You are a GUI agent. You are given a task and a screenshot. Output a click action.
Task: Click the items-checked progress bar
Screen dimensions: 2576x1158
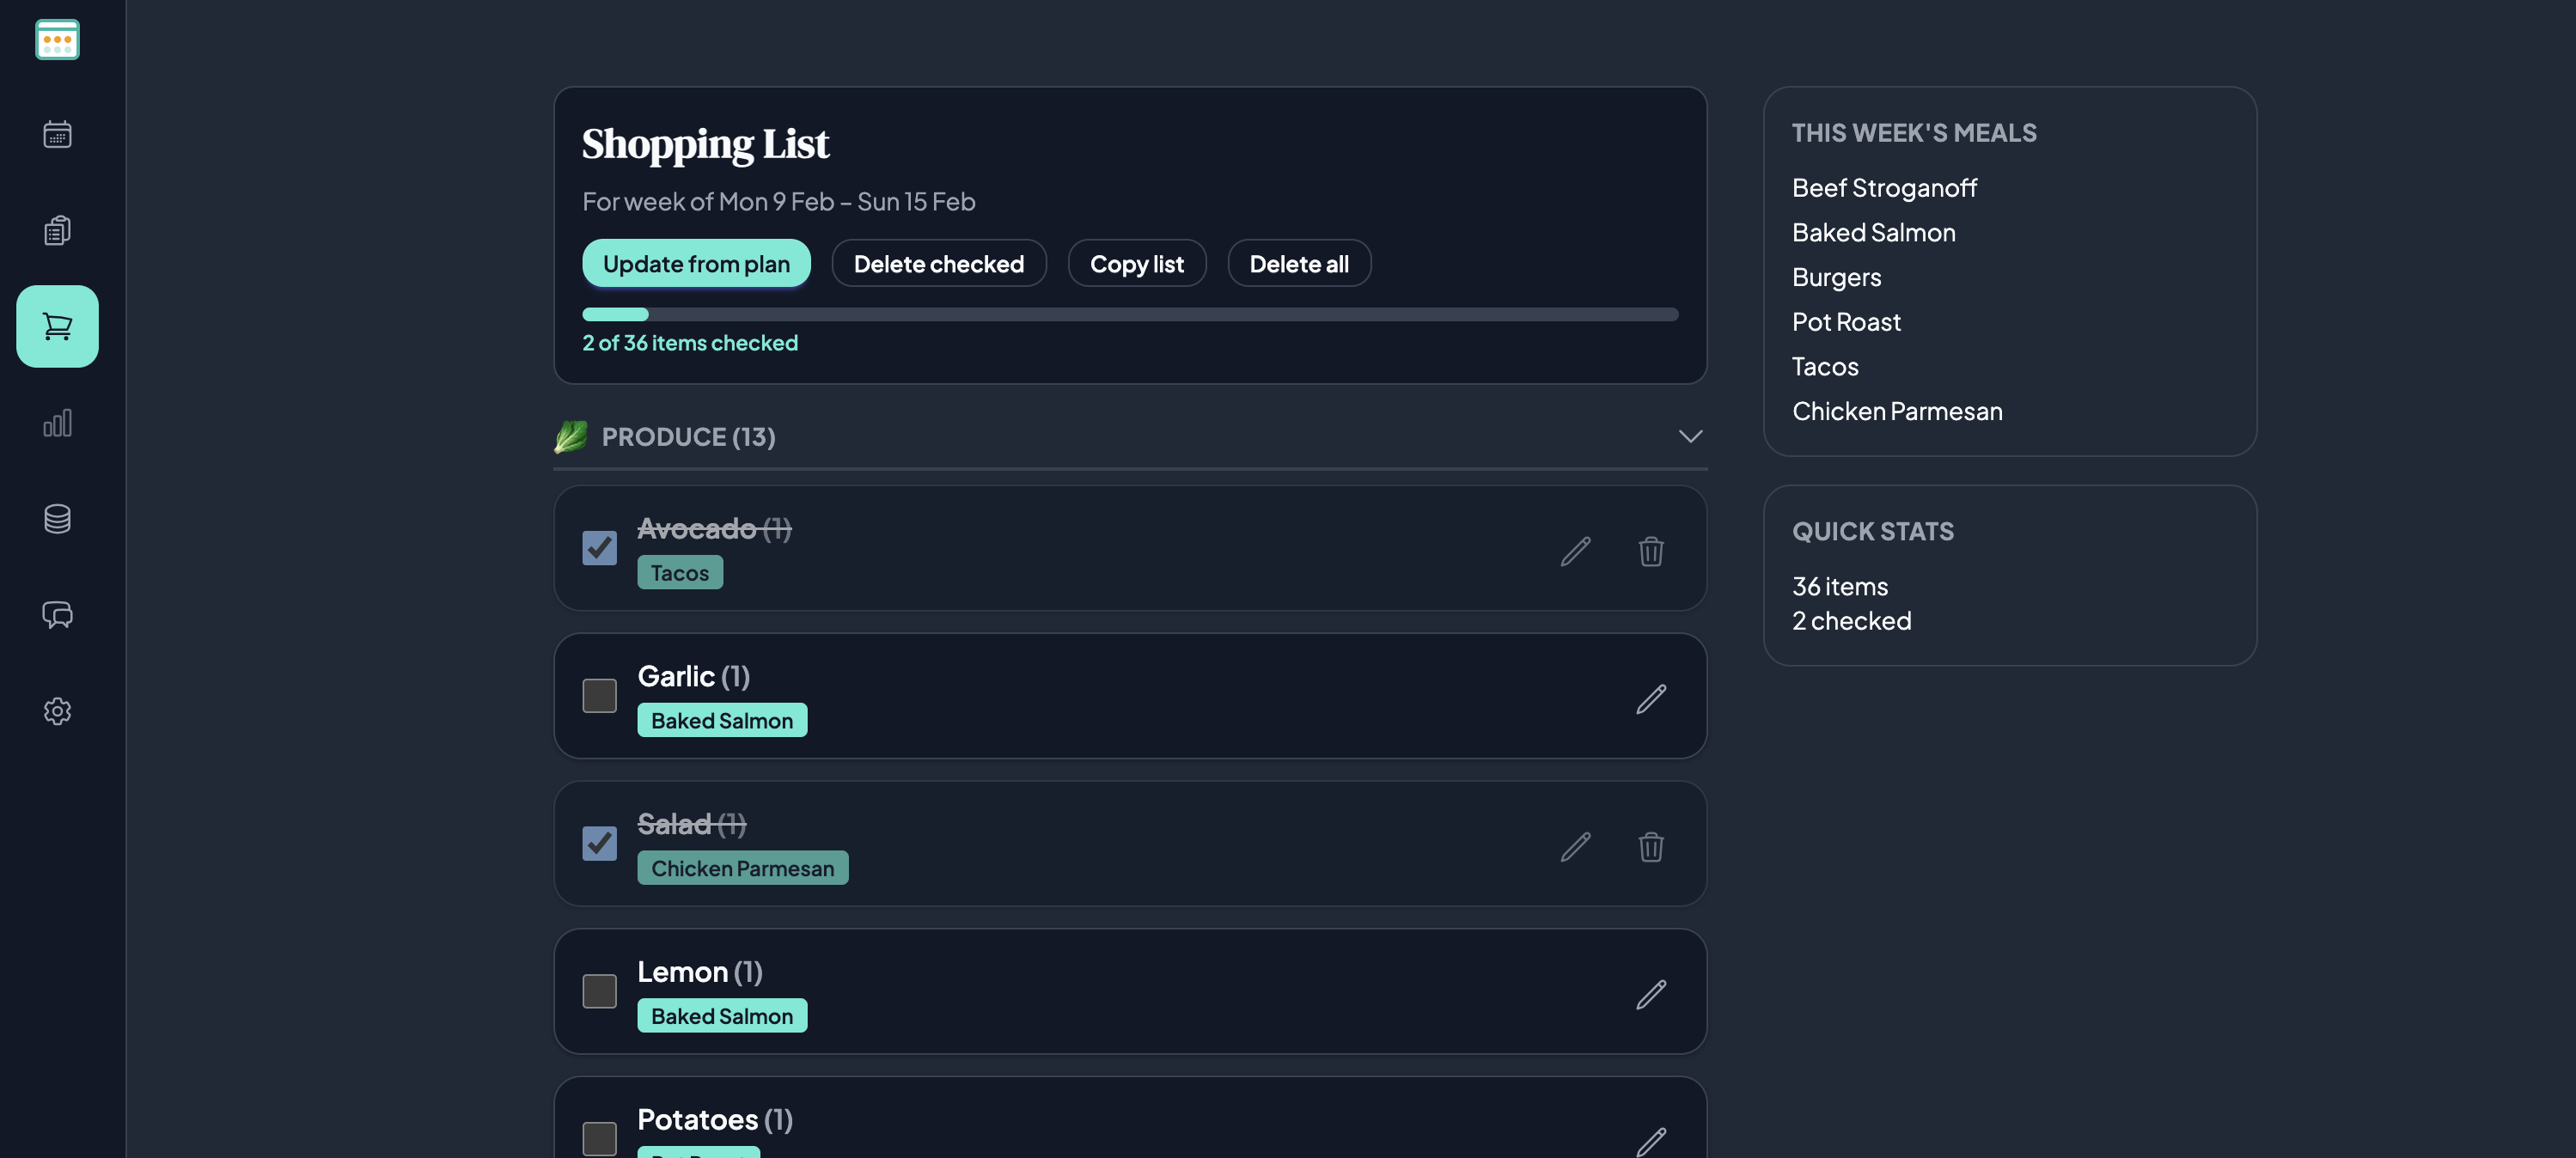tap(1130, 314)
